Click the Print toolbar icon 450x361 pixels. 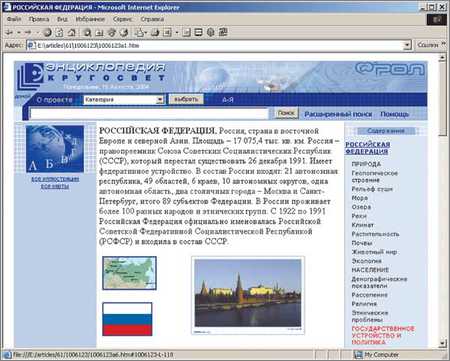pyautogui.click(x=155, y=32)
